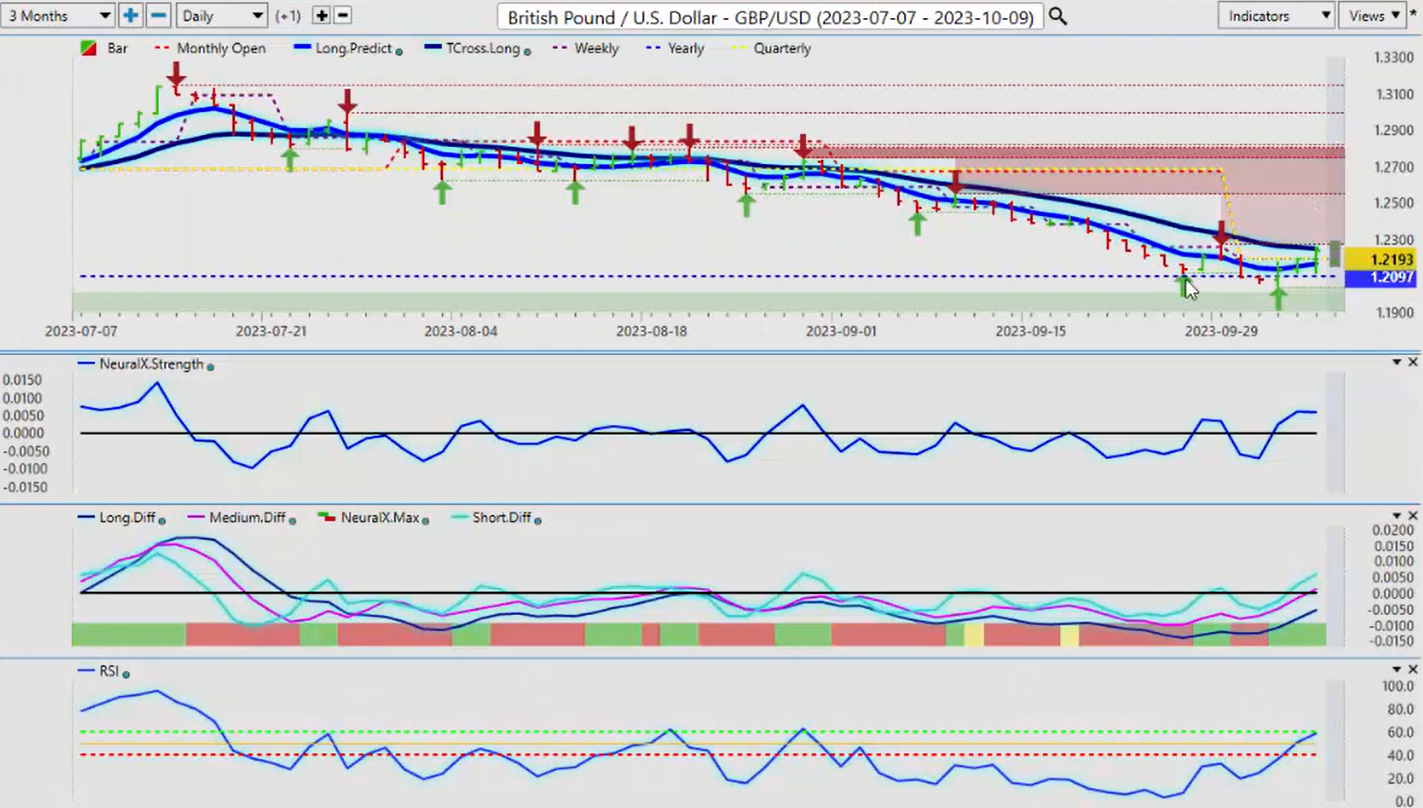The width and height of the screenshot is (1423, 808).
Task: Click the (+1) forecast offset label
Action: [288, 16]
